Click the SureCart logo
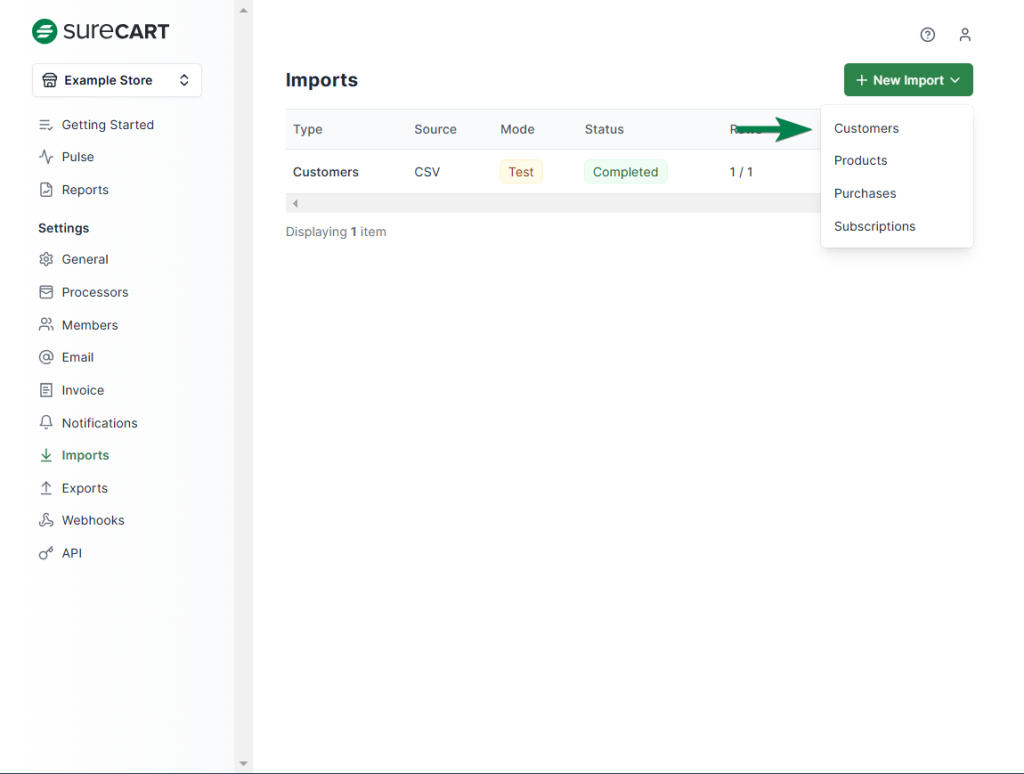 (101, 31)
